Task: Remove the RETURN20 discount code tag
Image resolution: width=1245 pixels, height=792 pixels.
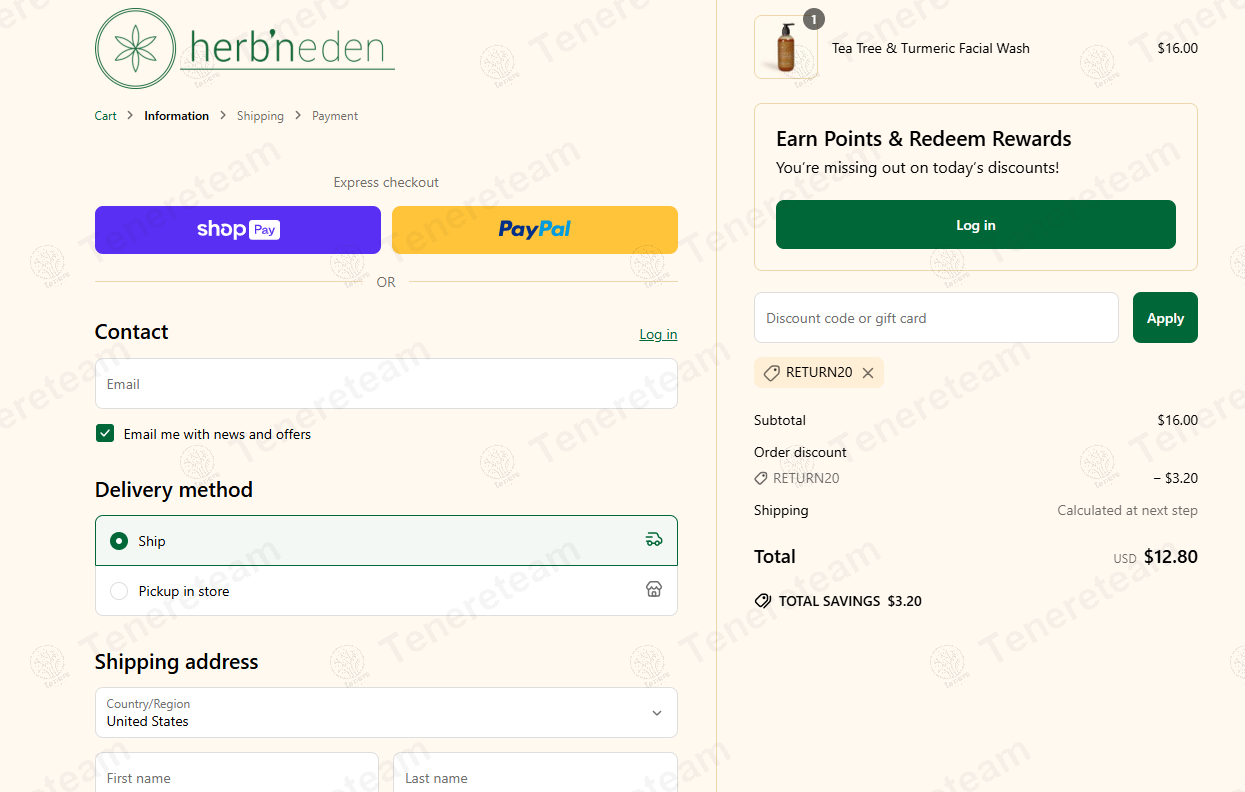Action: pyautogui.click(x=868, y=373)
